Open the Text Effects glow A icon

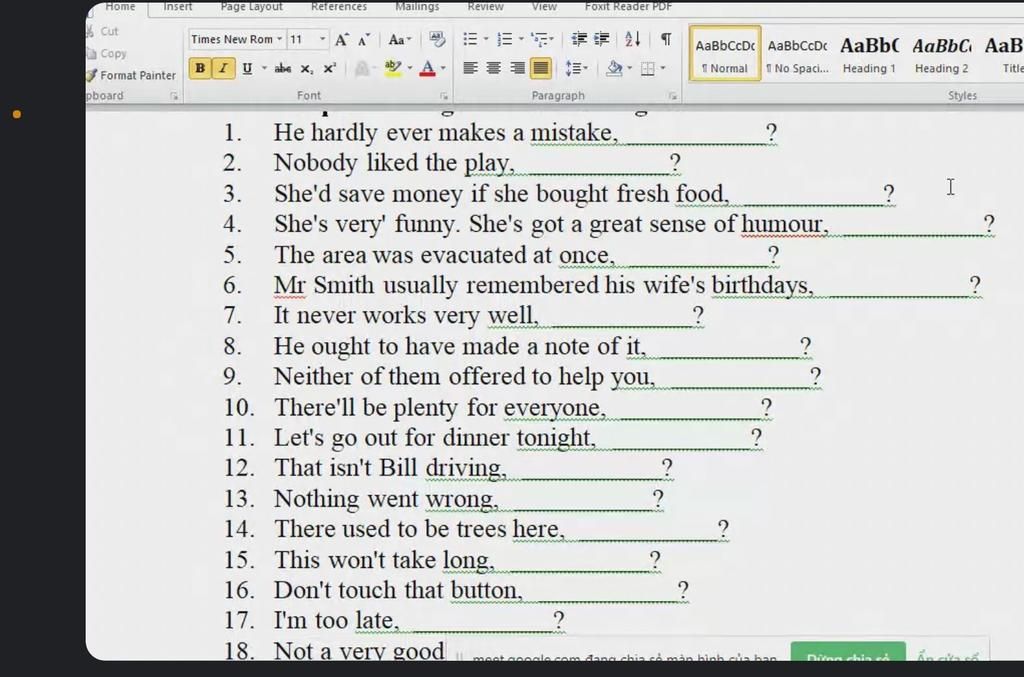pos(361,69)
